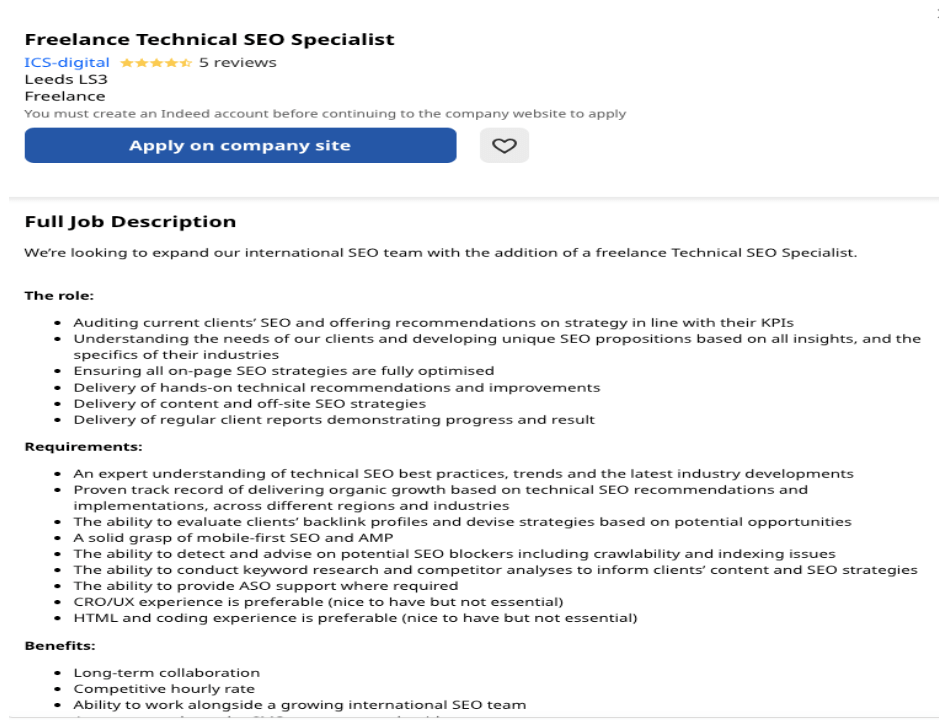This screenshot has width=939, height=723.
Task: Click the HTML and coding experience bullet
Action: click(355, 618)
